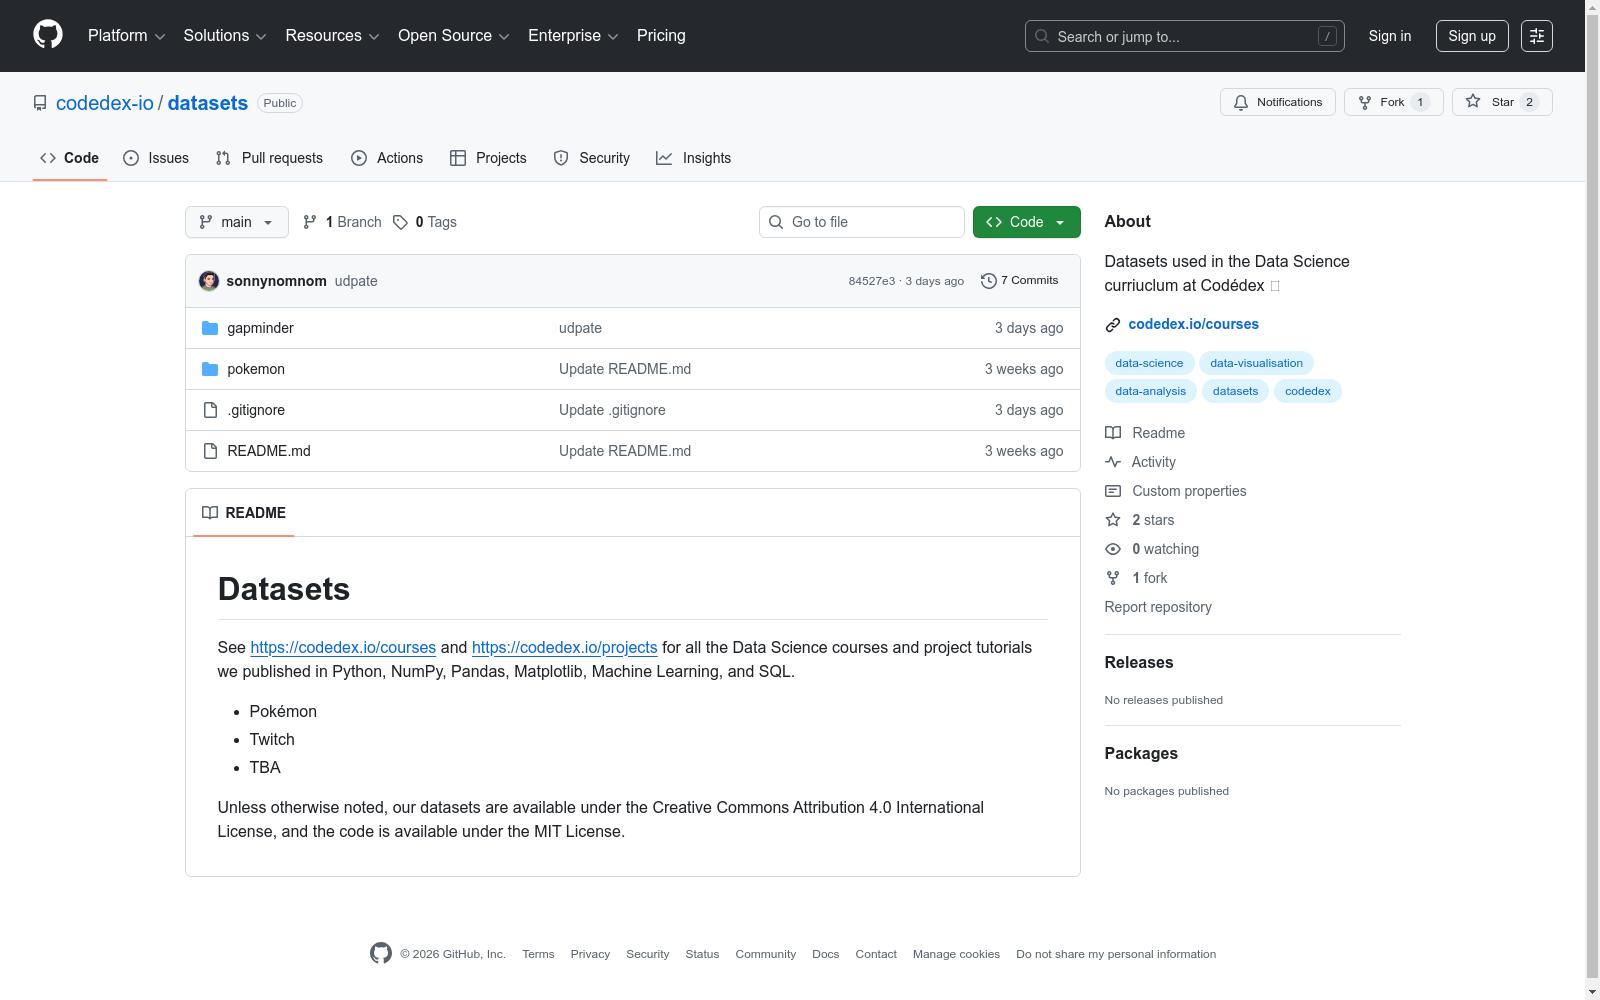This screenshot has width=1600, height=1000.
Task: Click the pulse icon beside Activity
Action: tap(1113, 462)
